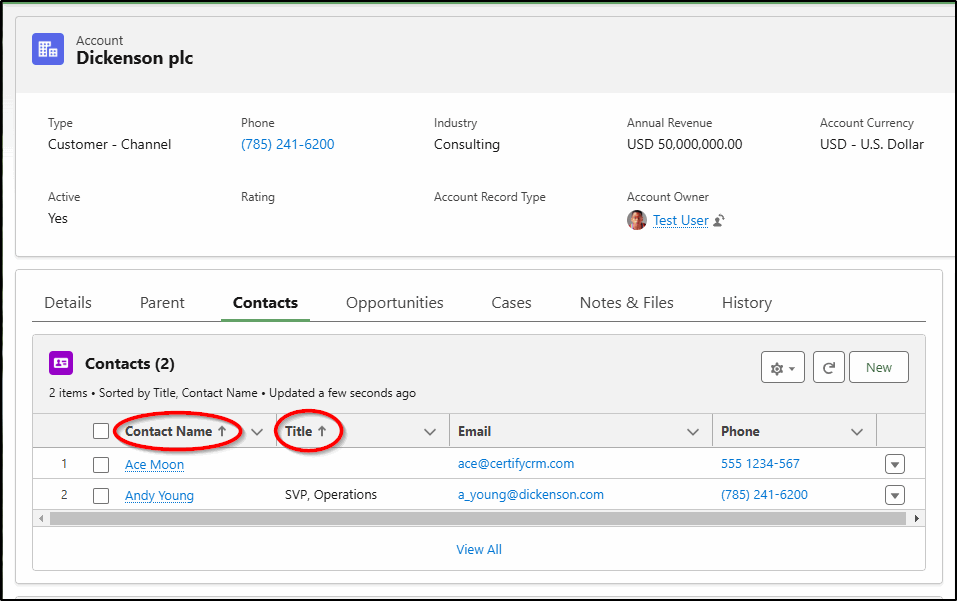Click the change owner icon
The image size is (957, 601).
719,220
